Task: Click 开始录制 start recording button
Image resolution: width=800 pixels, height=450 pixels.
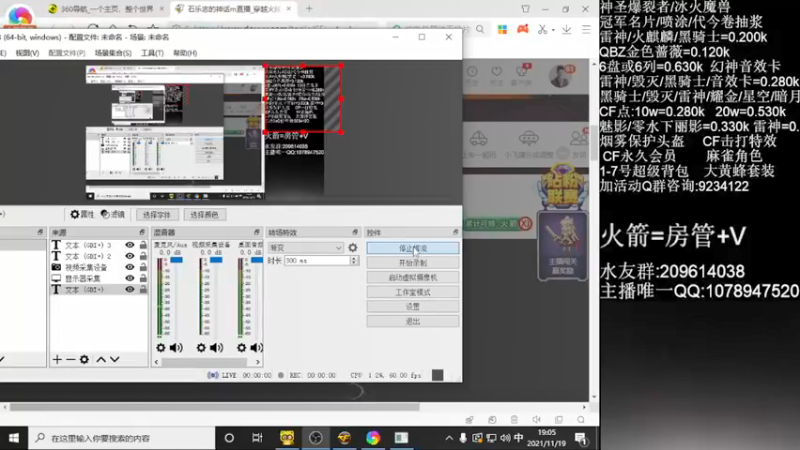Action: point(413,263)
